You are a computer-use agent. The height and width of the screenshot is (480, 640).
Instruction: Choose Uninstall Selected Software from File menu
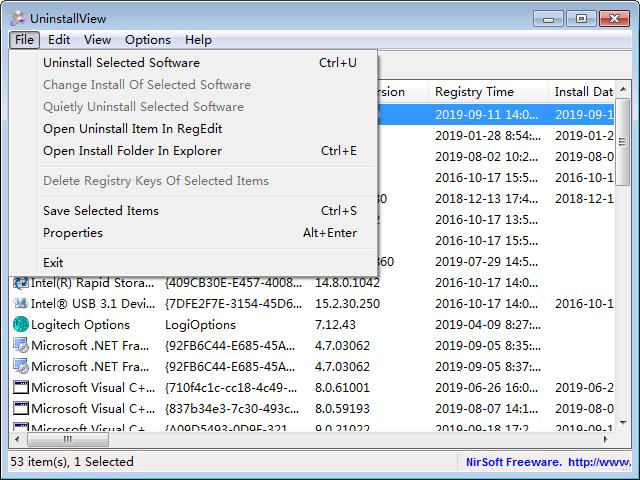point(121,63)
